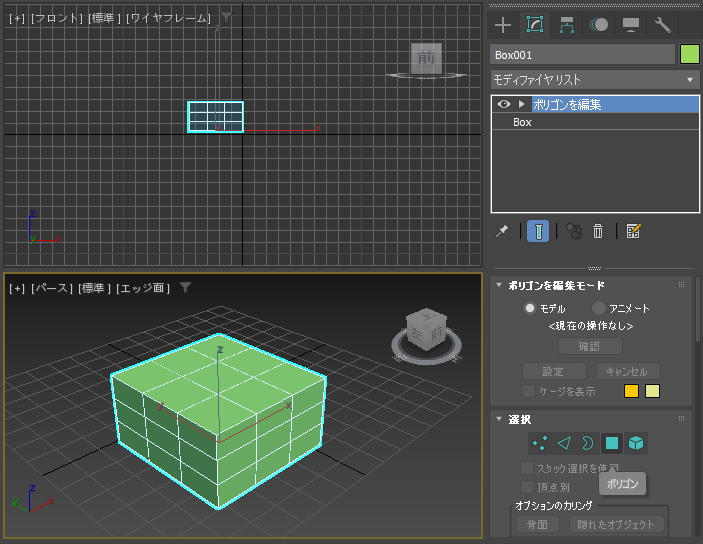Select Border sub-object level icon

(588, 443)
